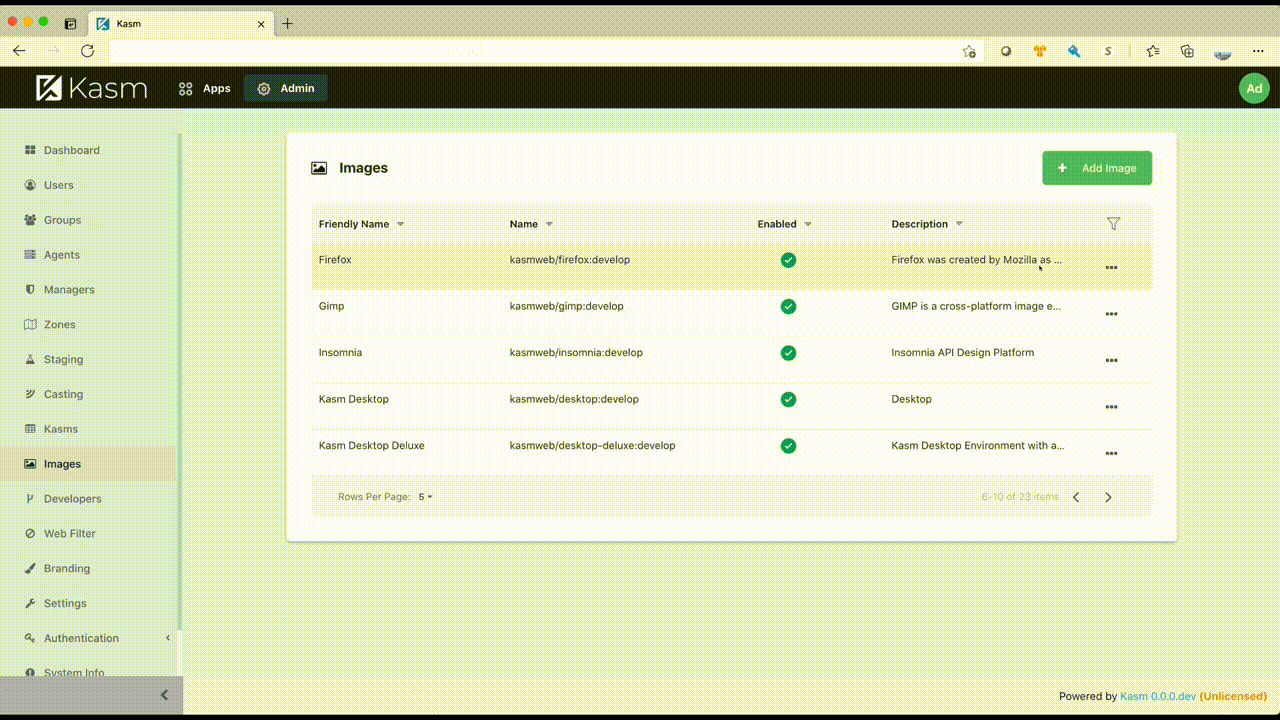Click the browser back arrow
The height and width of the screenshot is (720, 1280).
(x=19, y=51)
